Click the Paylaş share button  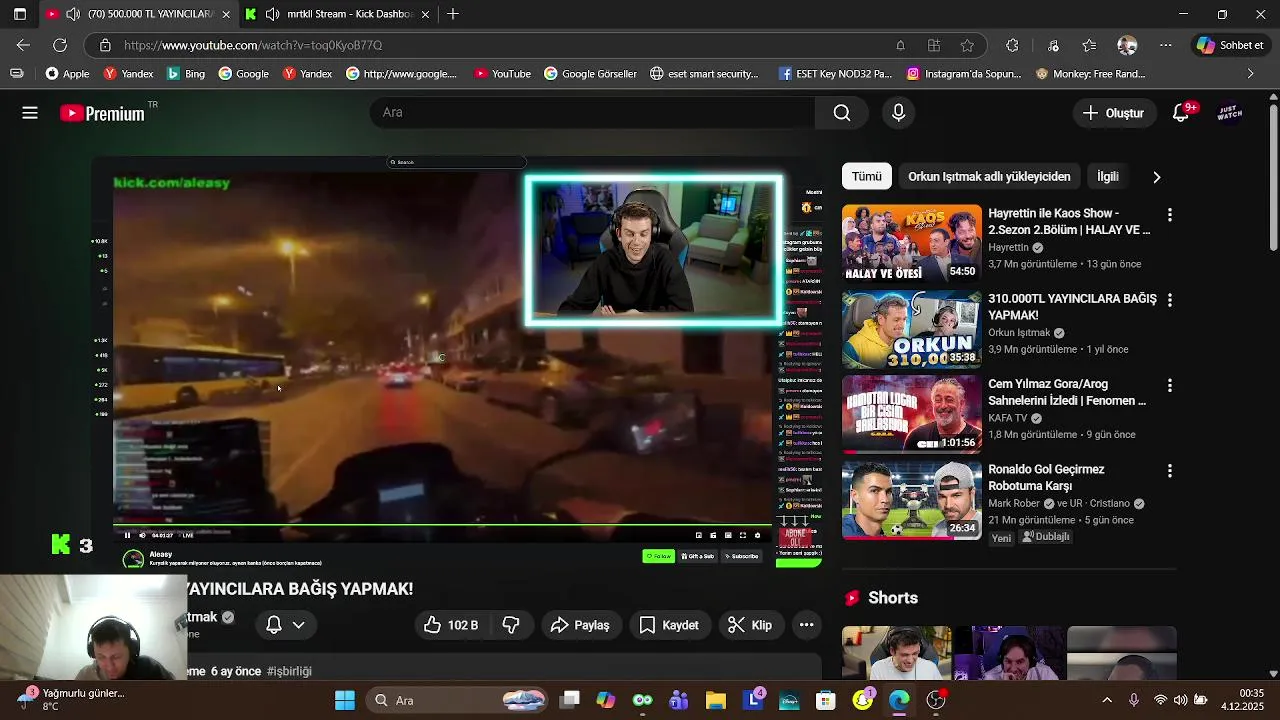pyautogui.click(x=580, y=625)
